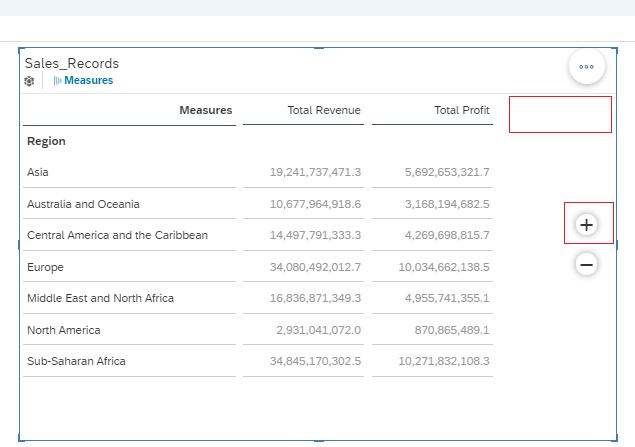635x447 pixels.
Task: Click Europe revenue cell 34,080,492,012.7
Action: pyautogui.click(x=315, y=267)
